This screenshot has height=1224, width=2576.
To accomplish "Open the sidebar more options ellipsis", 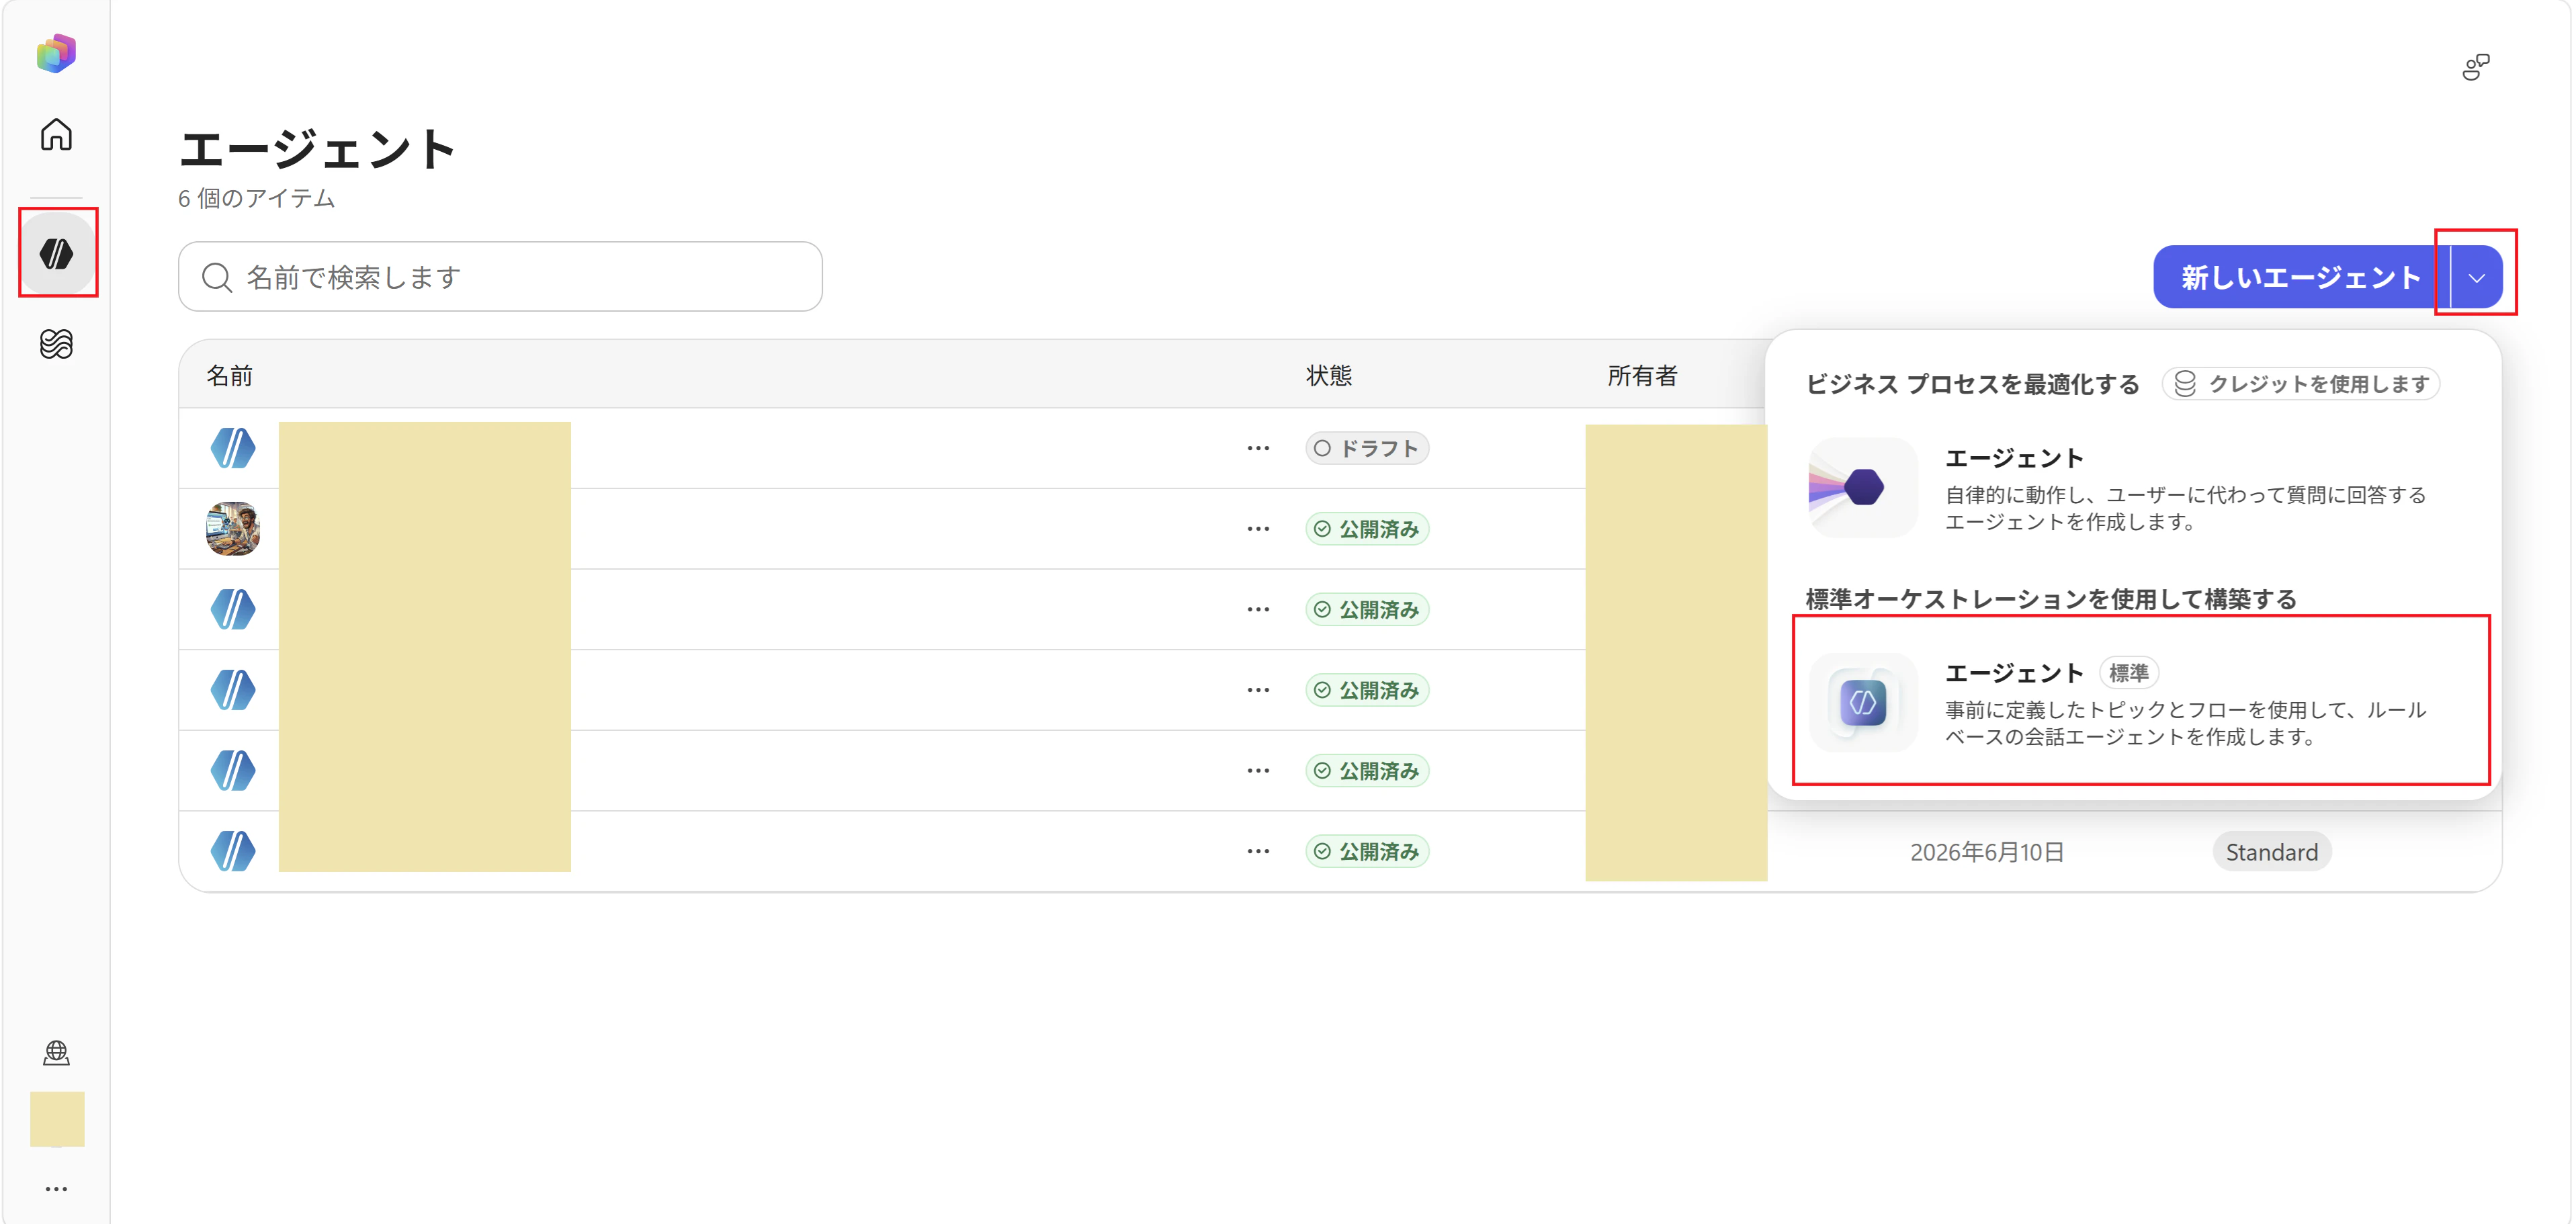I will coord(56,1188).
